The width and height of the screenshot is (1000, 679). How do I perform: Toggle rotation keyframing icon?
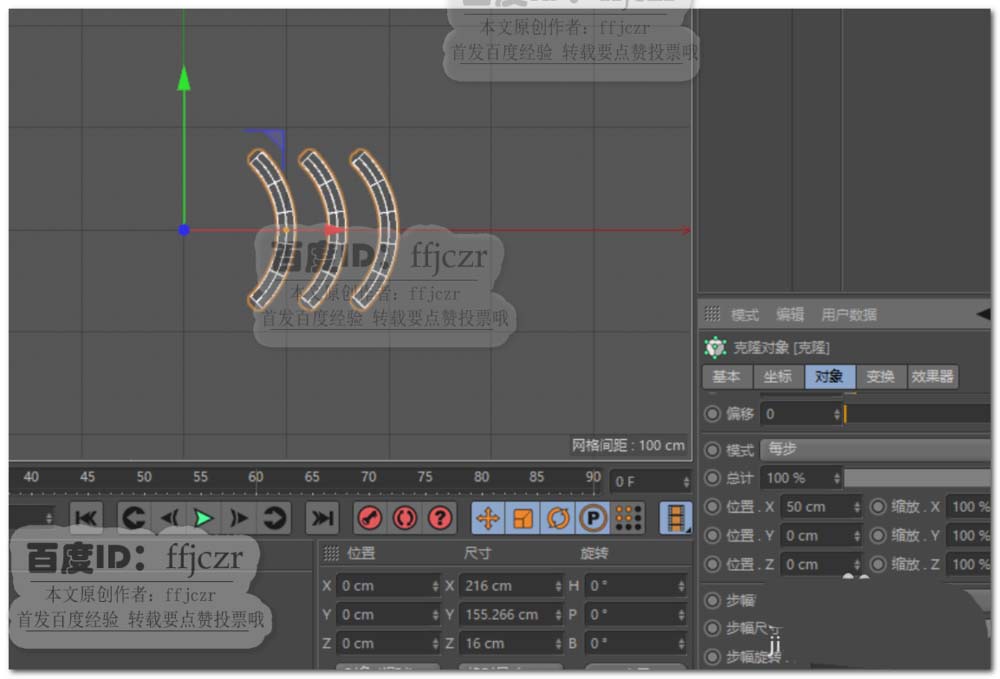[558, 518]
